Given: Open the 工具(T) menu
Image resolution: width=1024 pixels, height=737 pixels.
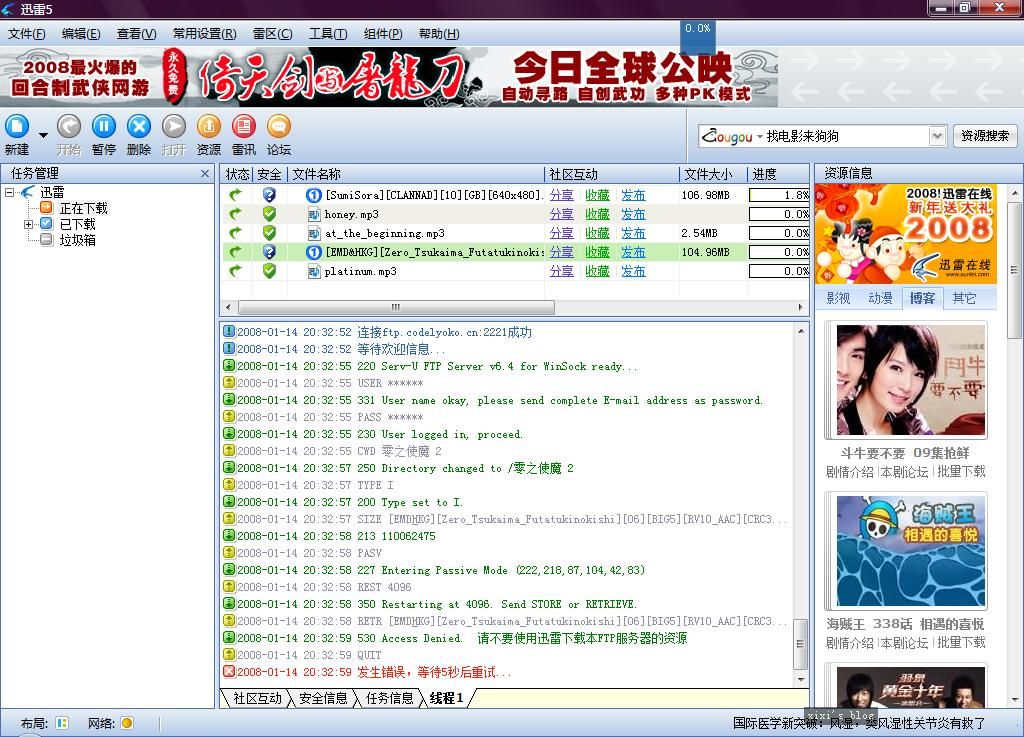Looking at the screenshot, I should [327, 34].
